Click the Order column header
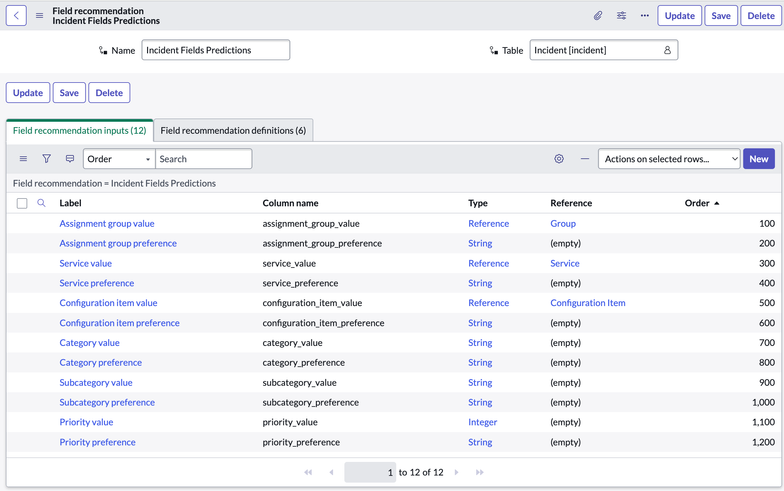This screenshot has width=784, height=491. point(697,203)
